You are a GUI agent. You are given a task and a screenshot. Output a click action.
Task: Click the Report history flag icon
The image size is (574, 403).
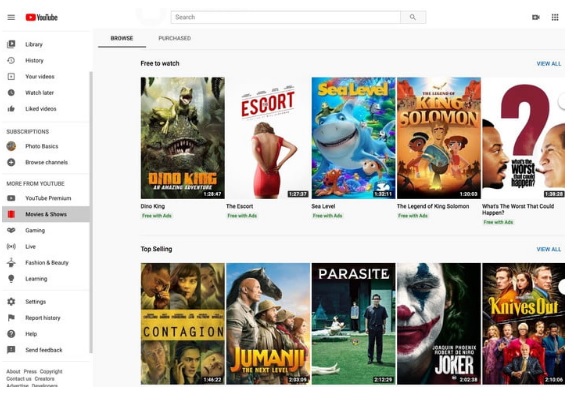(11, 318)
